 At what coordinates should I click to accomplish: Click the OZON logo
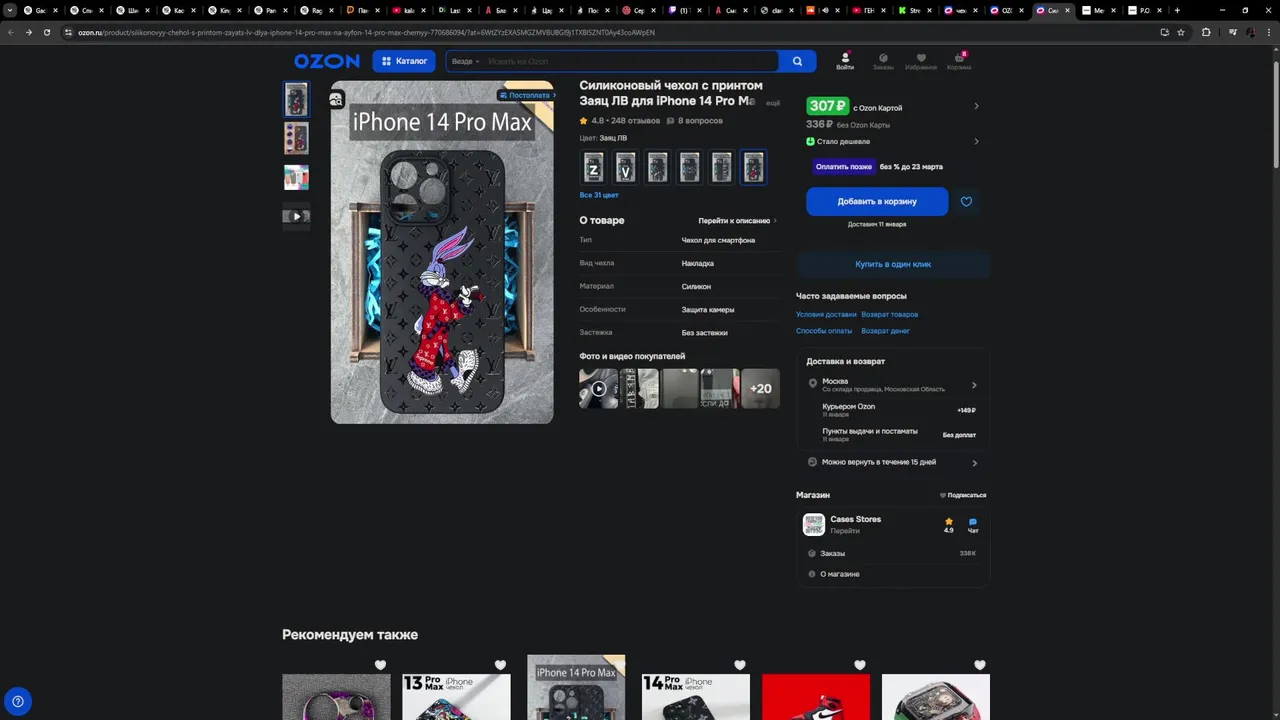click(x=327, y=61)
